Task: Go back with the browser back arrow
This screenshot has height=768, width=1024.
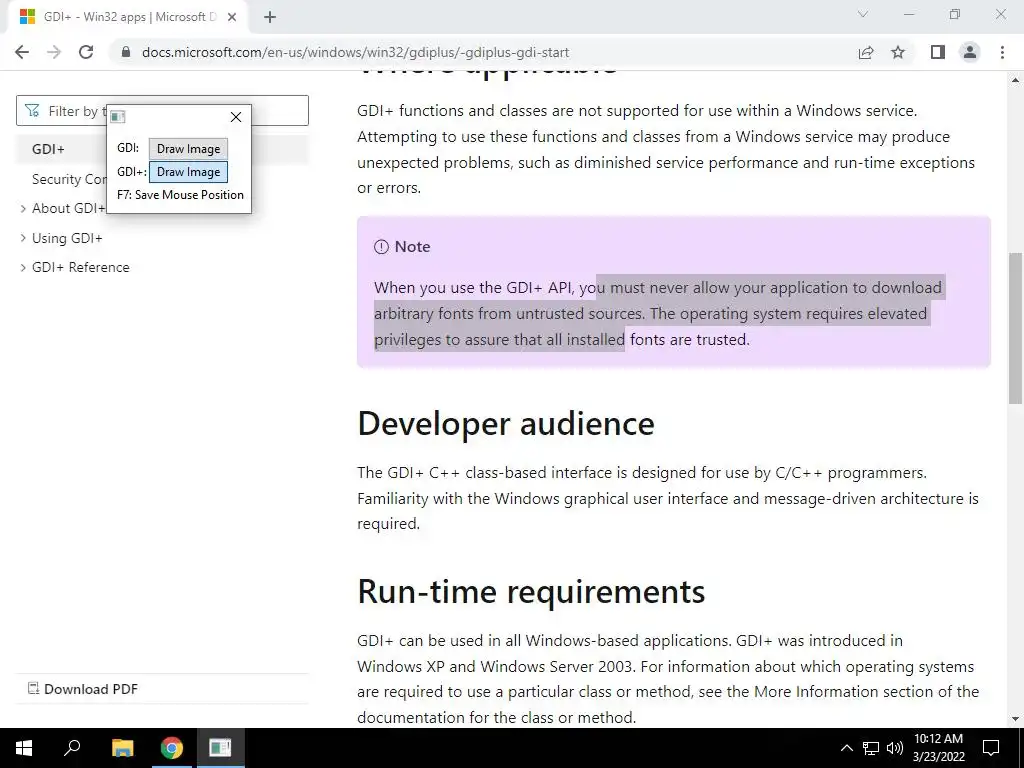Action: click(22, 52)
